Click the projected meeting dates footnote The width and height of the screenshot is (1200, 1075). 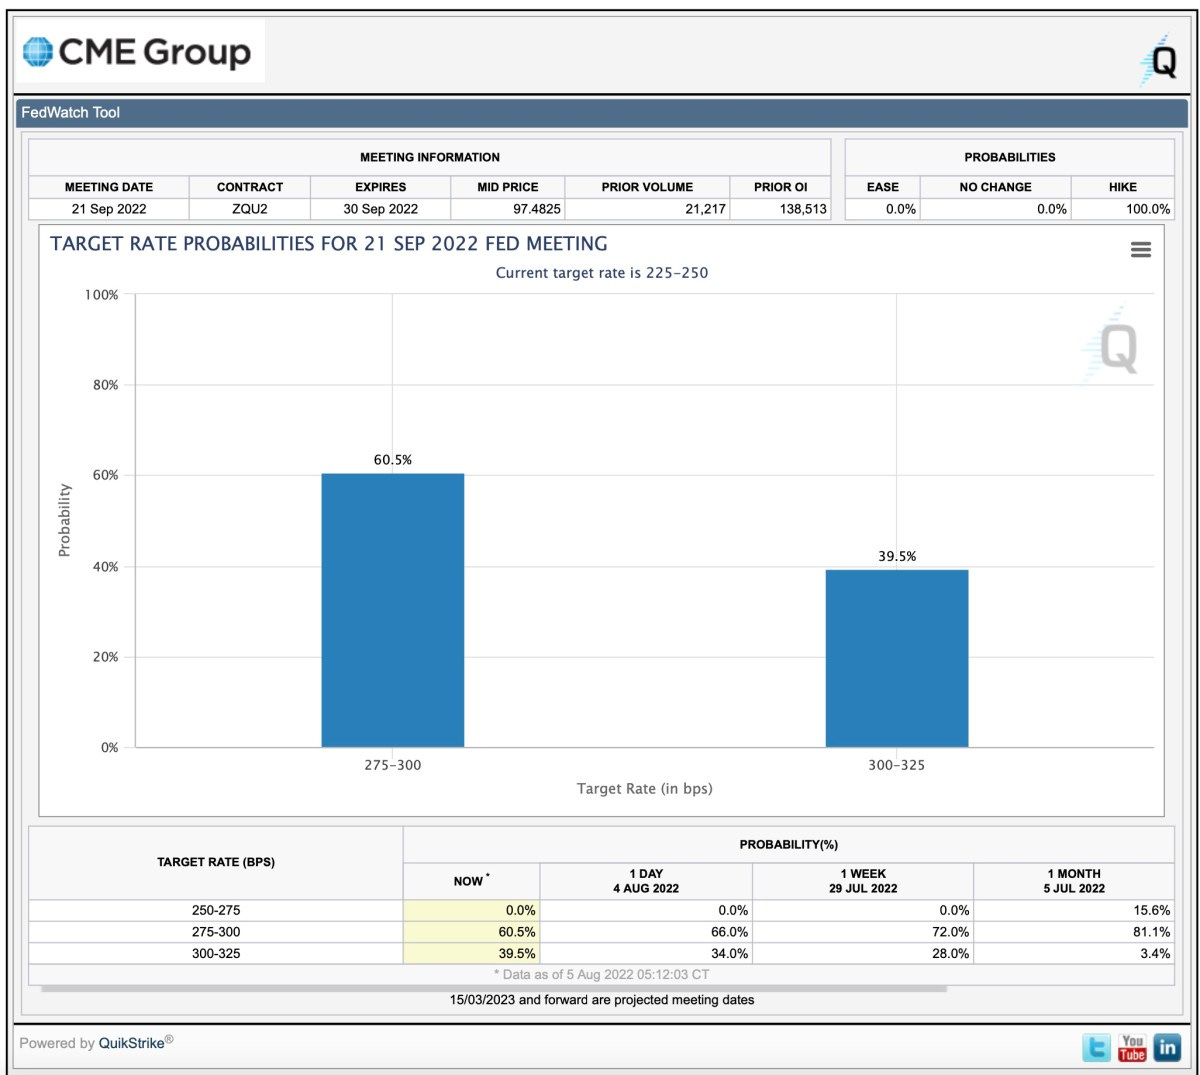click(602, 1000)
